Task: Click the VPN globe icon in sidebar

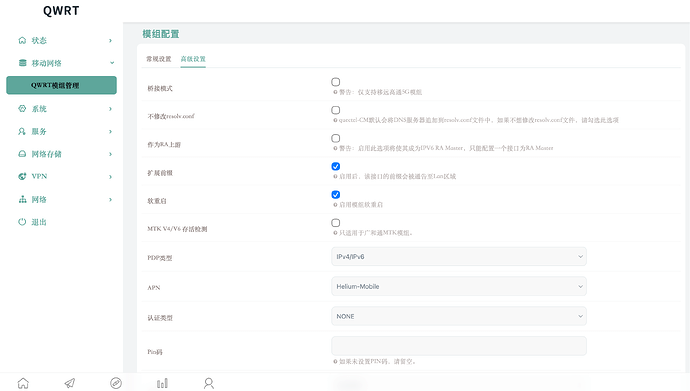Action: tap(22, 176)
